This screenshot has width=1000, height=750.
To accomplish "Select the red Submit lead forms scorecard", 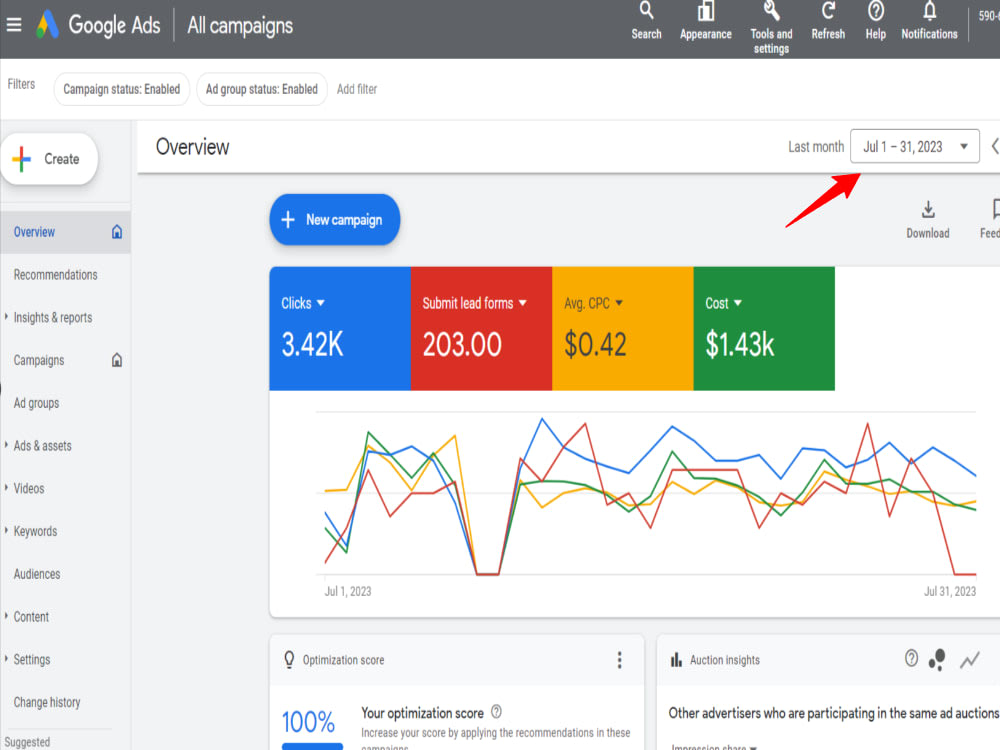I will (x=482, y=328).
